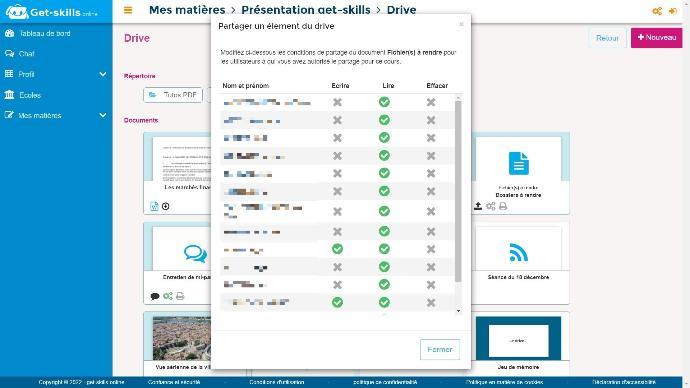Viewport: 690px width, 388px height.
Task: Toggle Ecrire permission for the third listed user
Action: click(337, 138)
